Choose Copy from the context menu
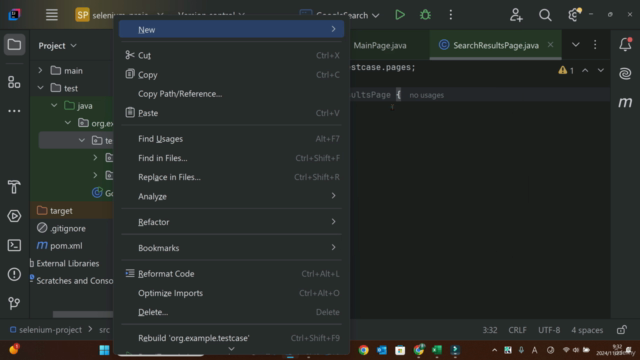 coord(231,75)
